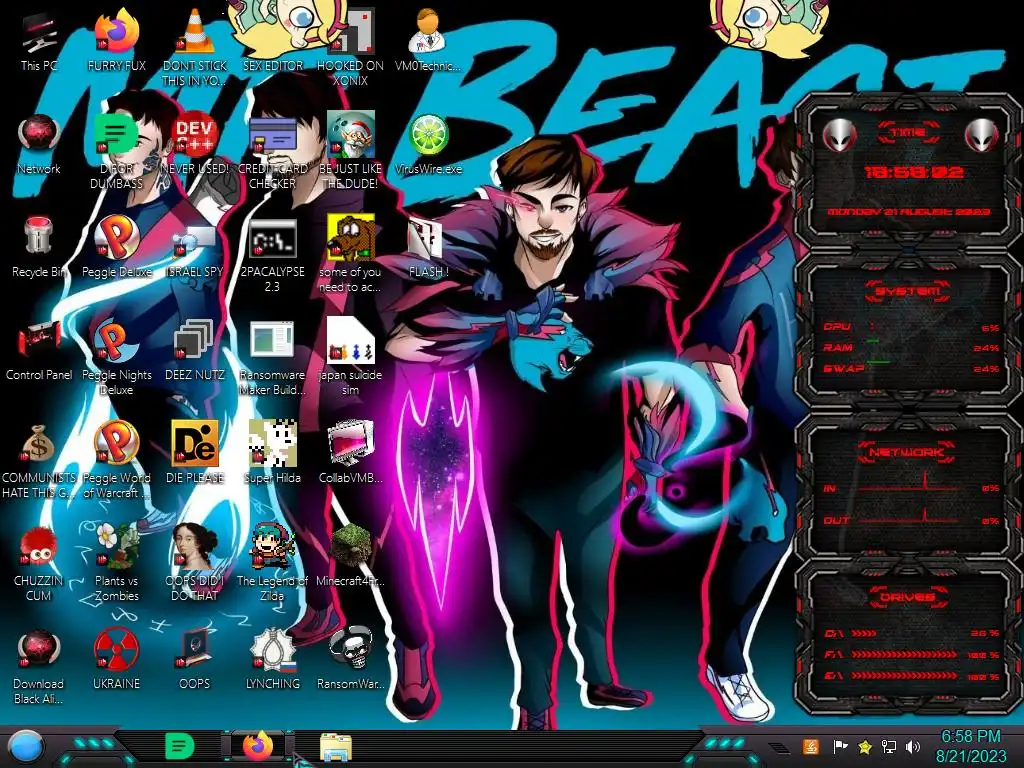
Task: Launch HOOKED ON XONIX shortcut
Action: (x=351, y=44)
